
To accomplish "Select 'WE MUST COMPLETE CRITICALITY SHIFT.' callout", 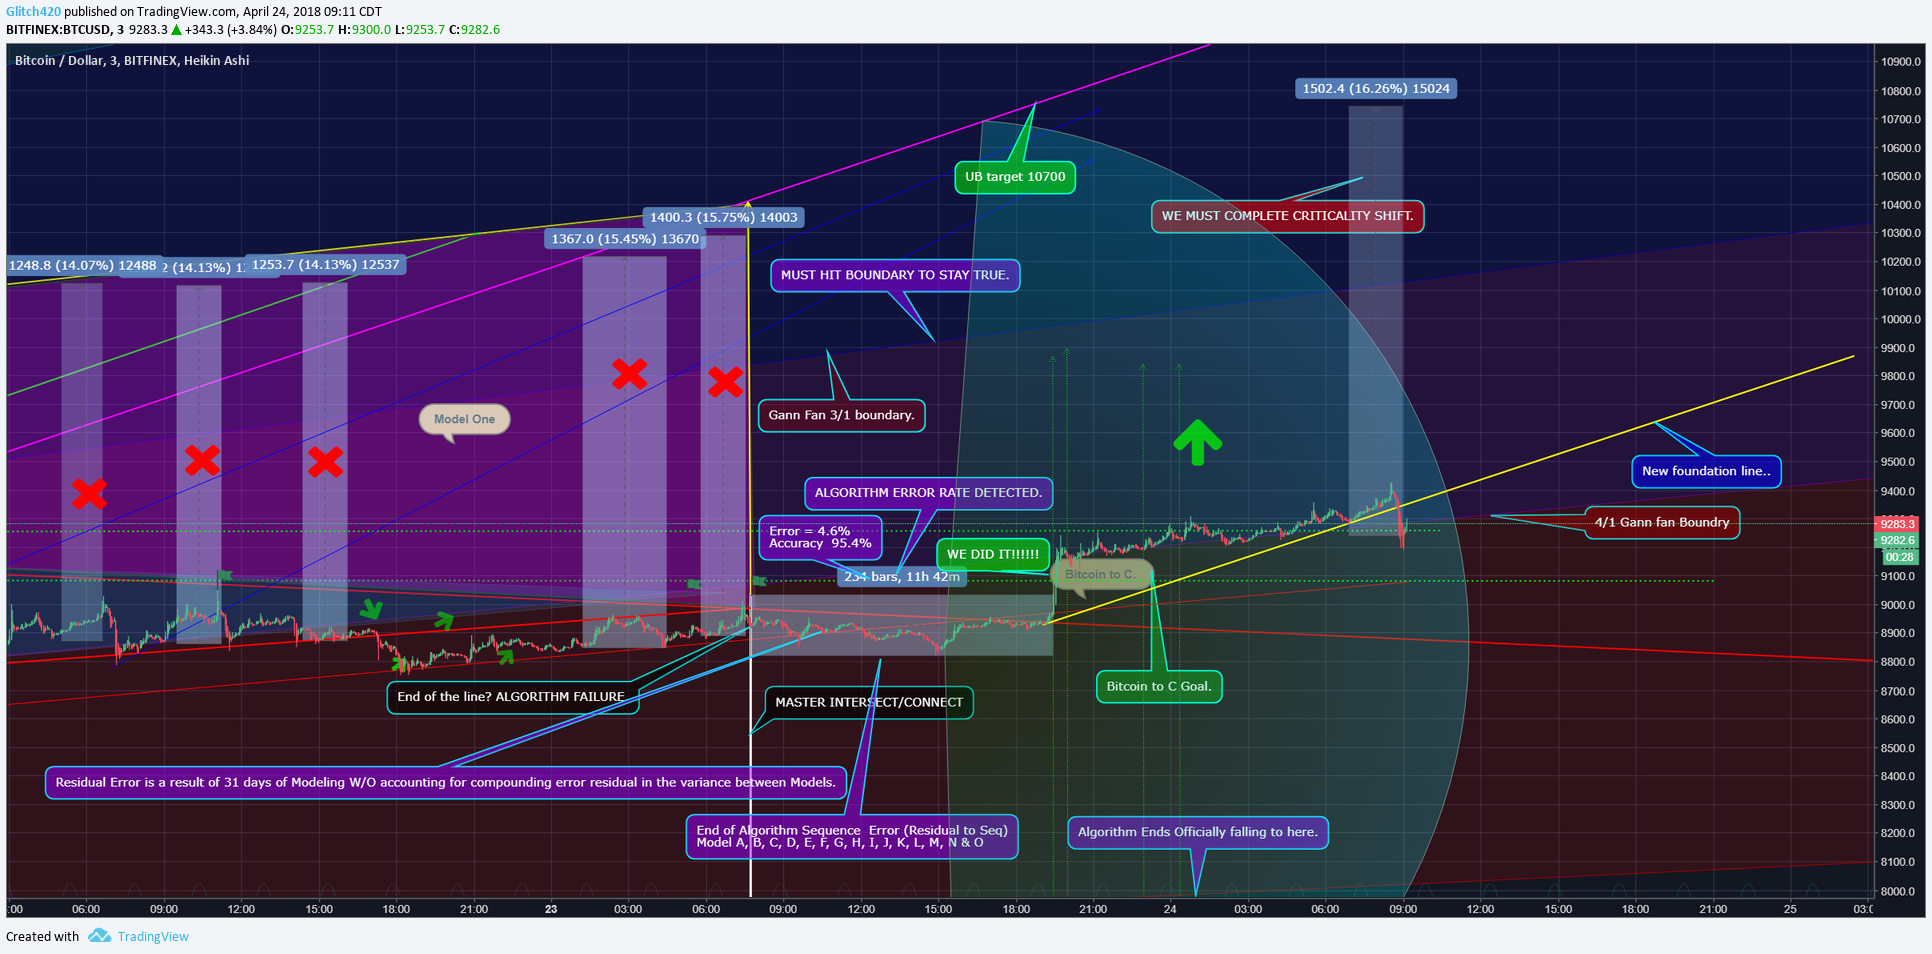I will 1287,216.
